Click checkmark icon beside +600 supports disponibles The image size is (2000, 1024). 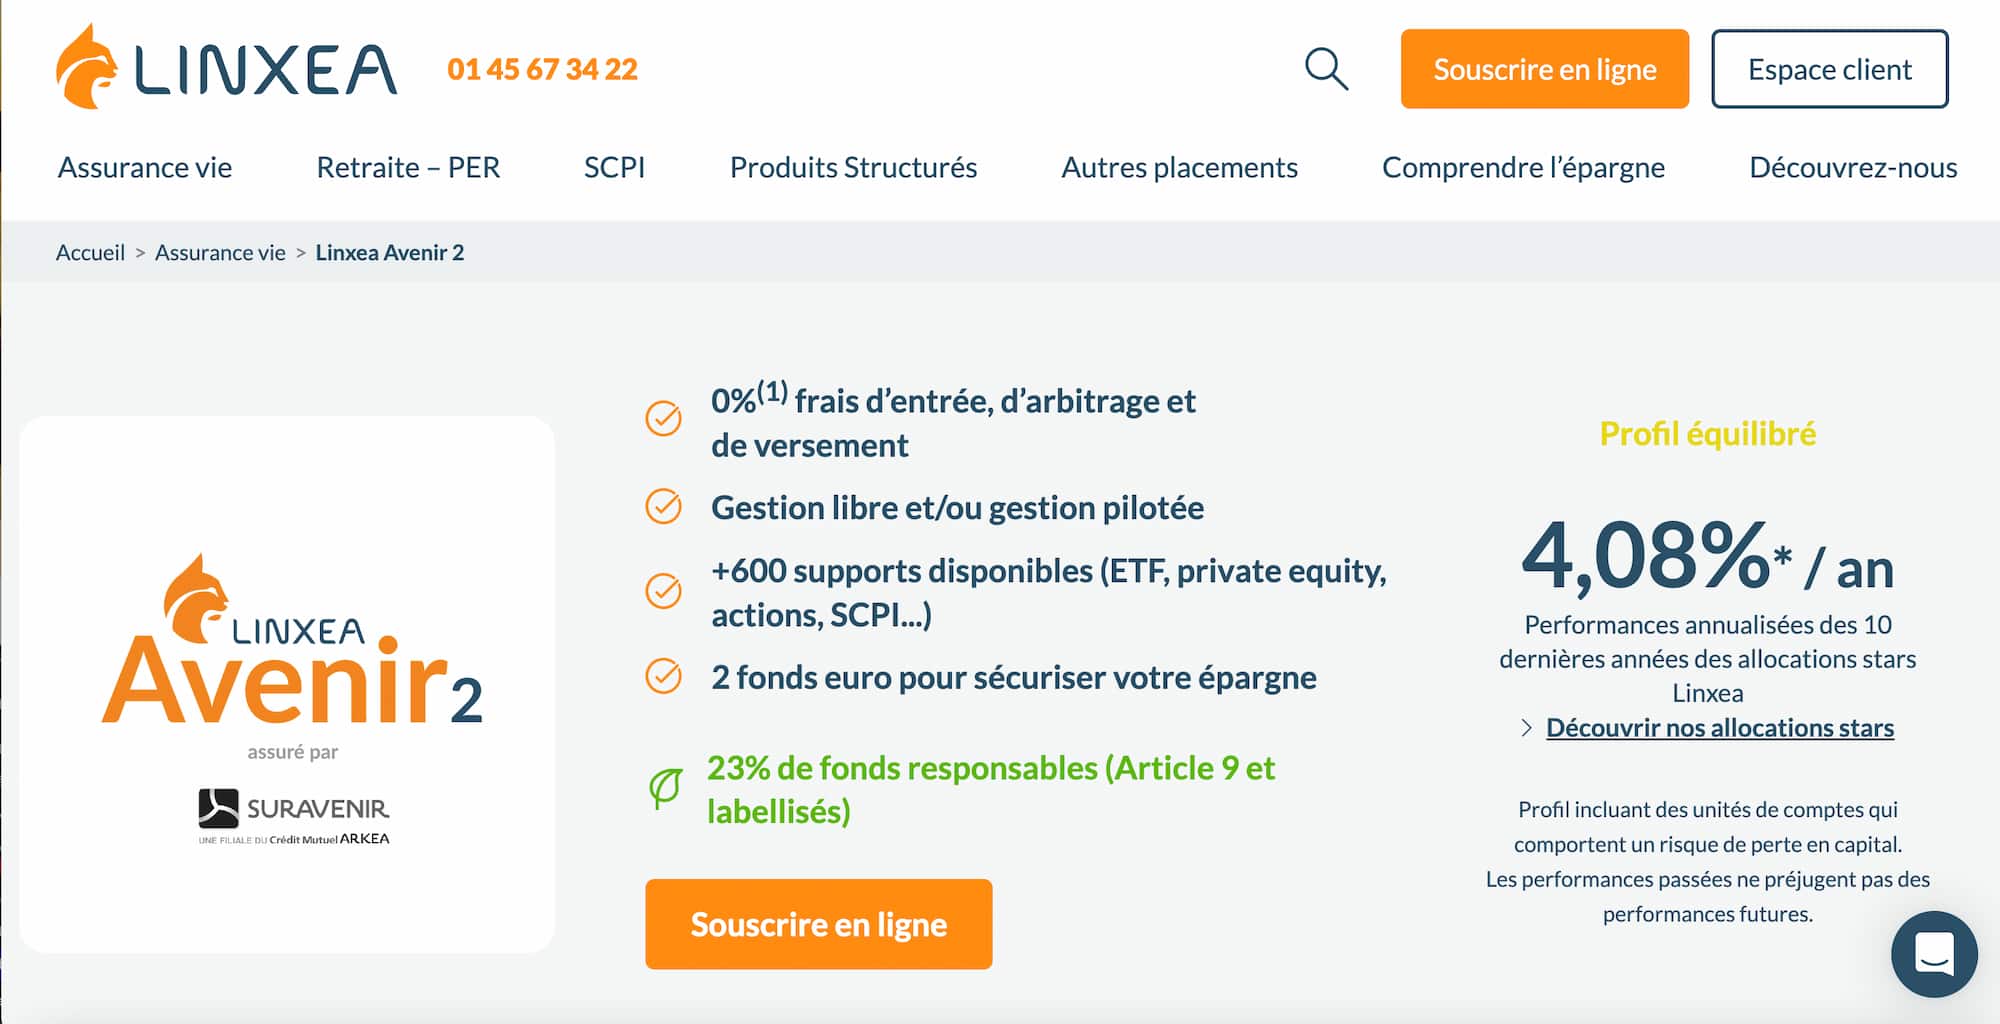[x=663, y=591]
